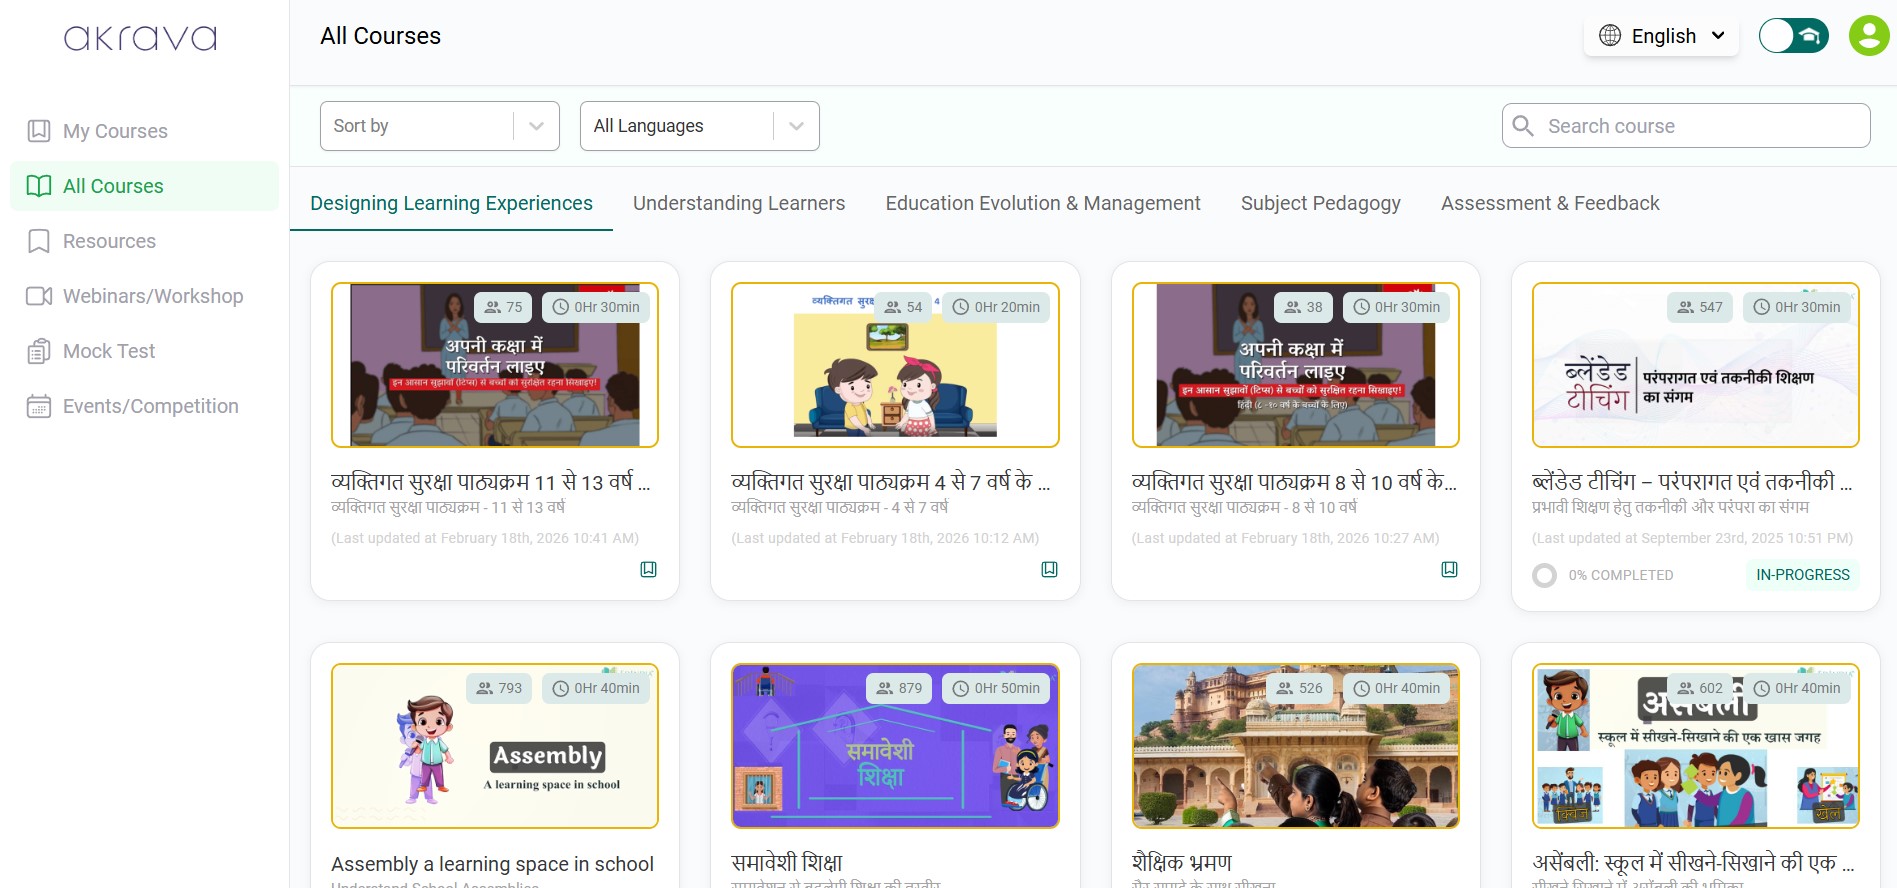Screen dimensions: 1897x888
Task: Click the bookmark icon on the 4 से 7 वर्ष course card
Action: coord(1049,569)
